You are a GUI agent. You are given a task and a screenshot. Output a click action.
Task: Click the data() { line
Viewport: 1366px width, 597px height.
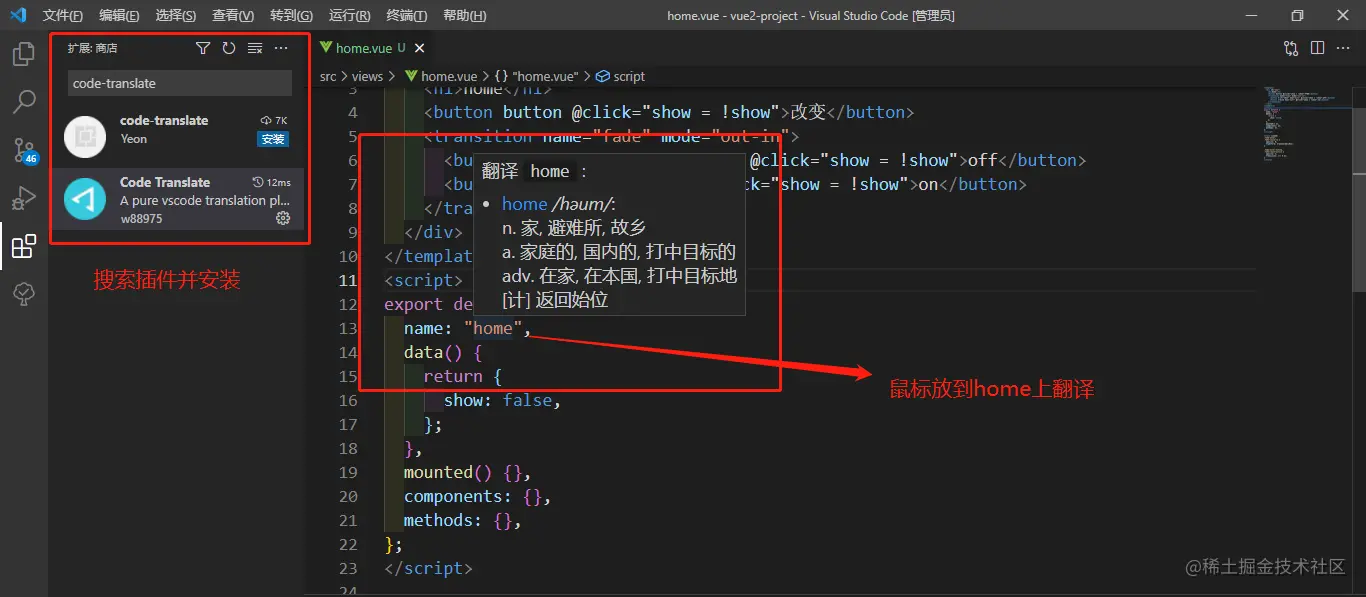pos(443,352)
